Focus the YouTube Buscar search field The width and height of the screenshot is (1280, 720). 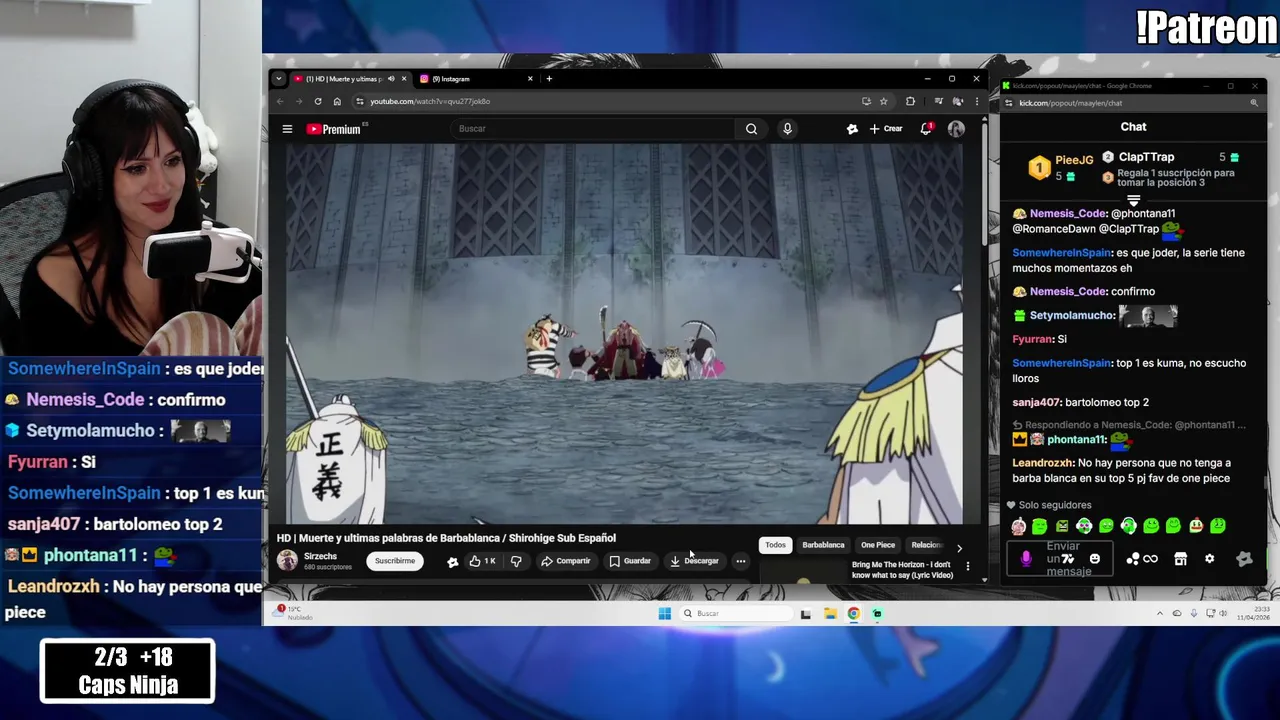click(594, 129)
